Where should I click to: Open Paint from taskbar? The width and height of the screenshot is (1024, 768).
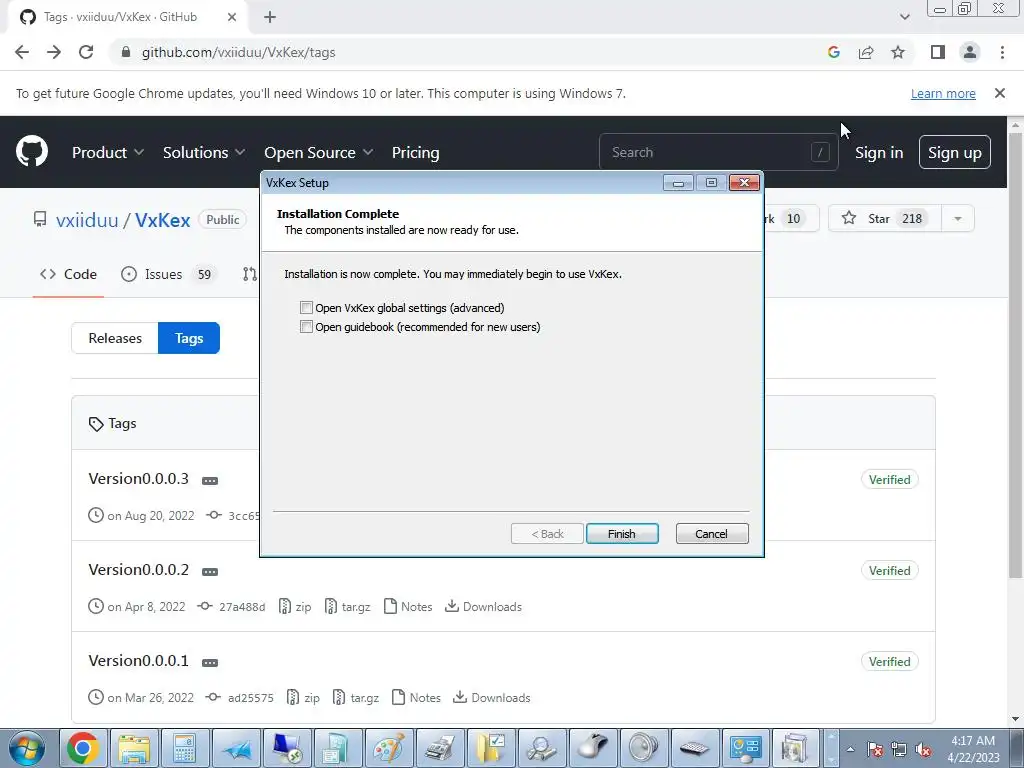coord(389,748)
